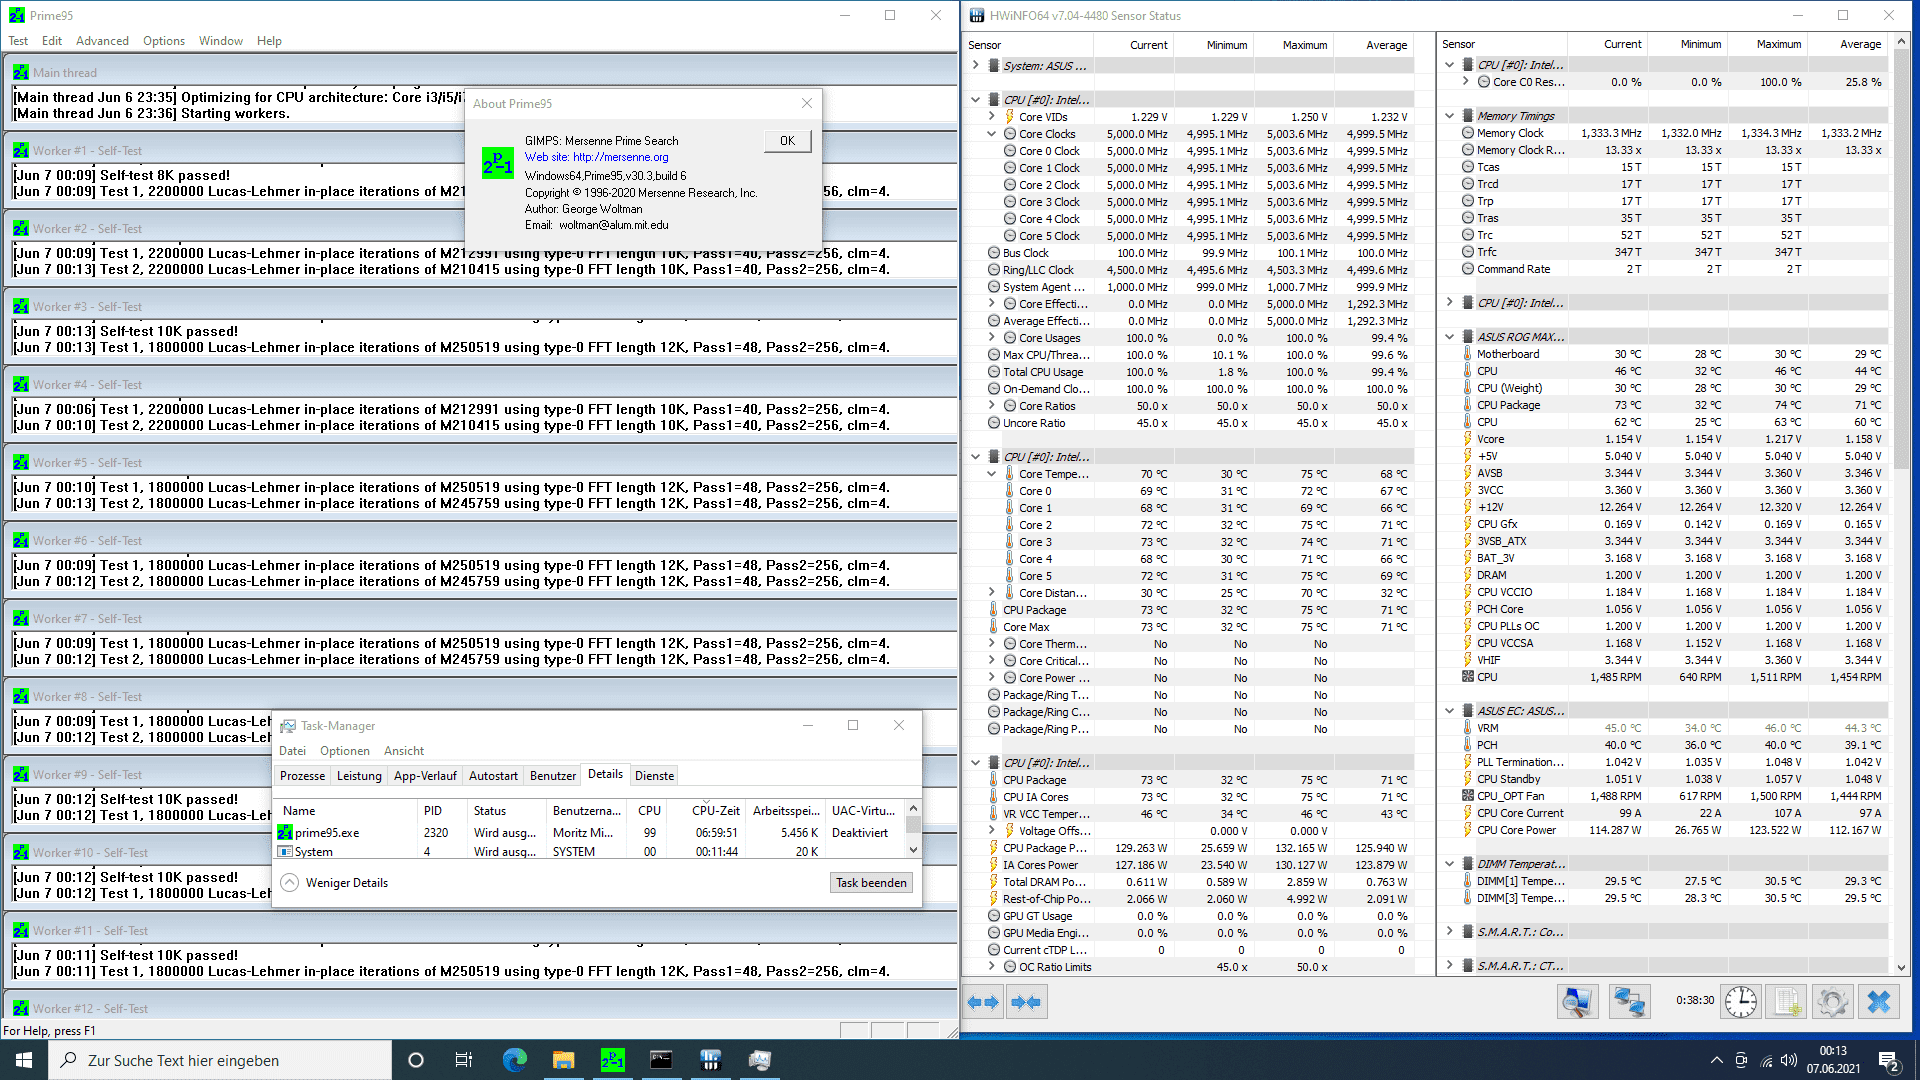This screenshot has width=1920, height=1080.
Task: Click the Task beenden button
Action: [x=871, y=883]
